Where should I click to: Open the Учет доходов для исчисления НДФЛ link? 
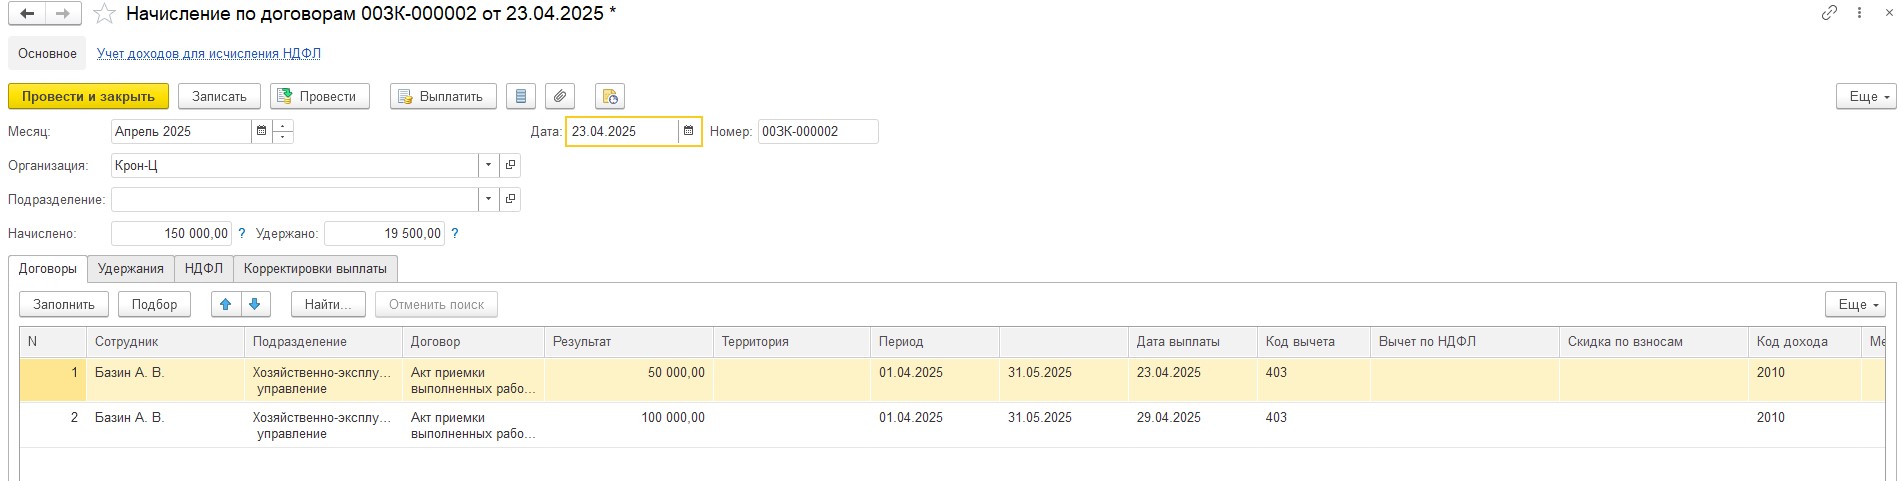pyautogui.click(x=209, y=54)
